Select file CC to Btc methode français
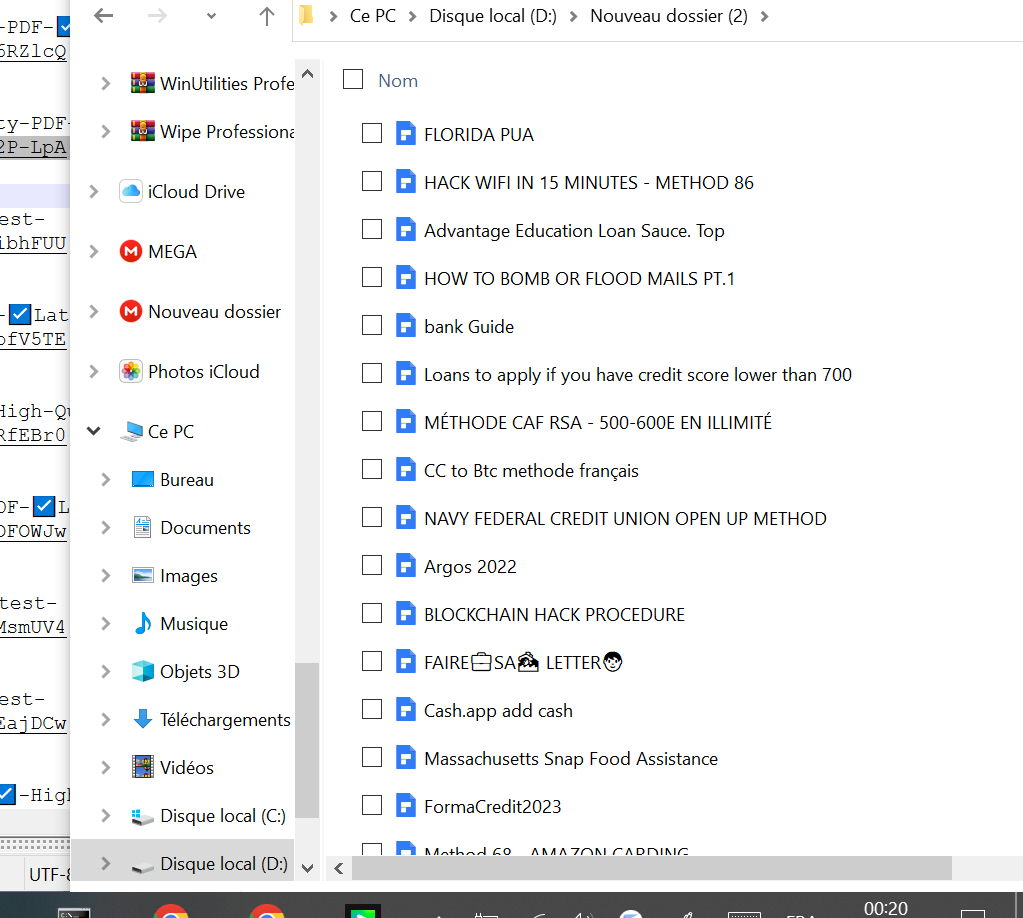Screen dimensions: 1023x918 click(531, 471)
